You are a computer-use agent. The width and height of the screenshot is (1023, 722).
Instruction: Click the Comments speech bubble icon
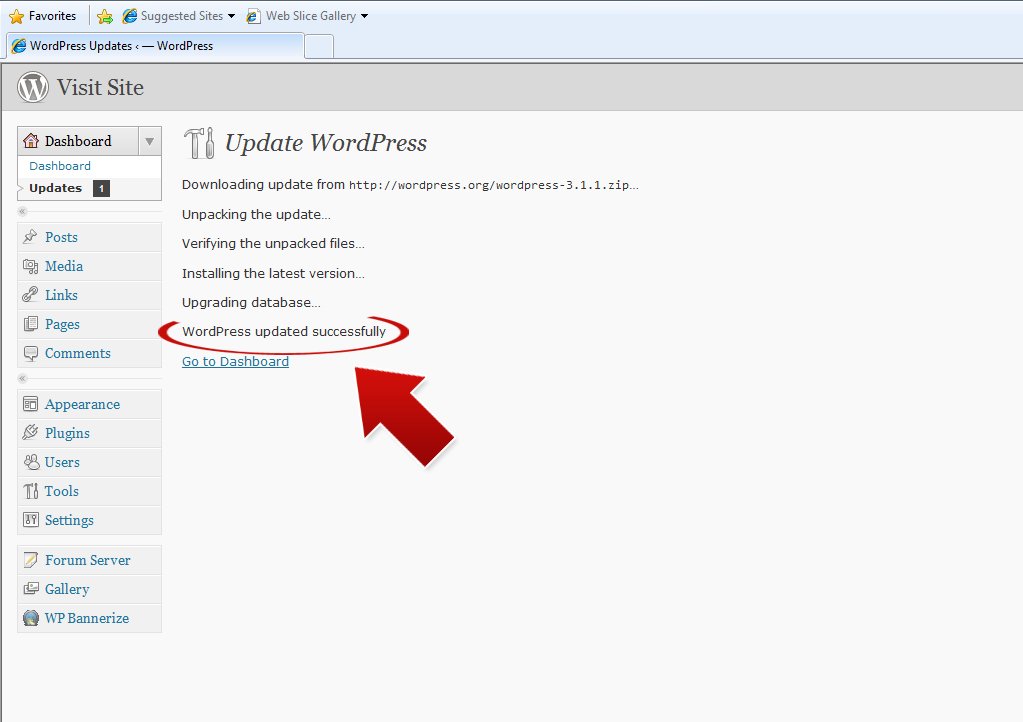30,353
